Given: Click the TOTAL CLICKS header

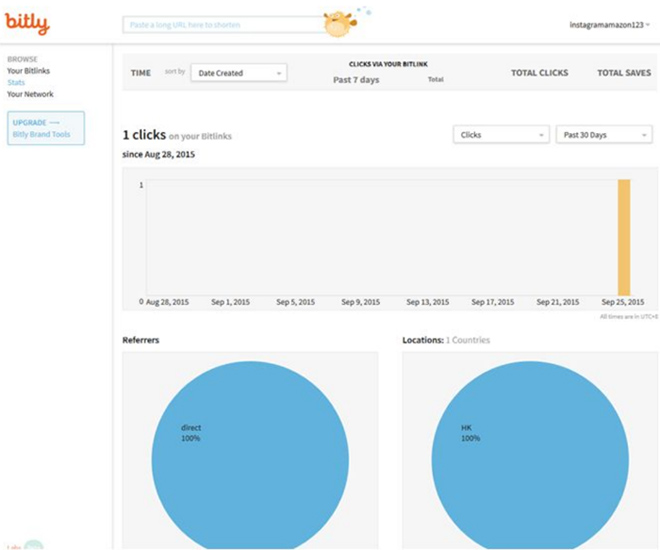Looking at the screenshot, I should [x=540, y=73].
